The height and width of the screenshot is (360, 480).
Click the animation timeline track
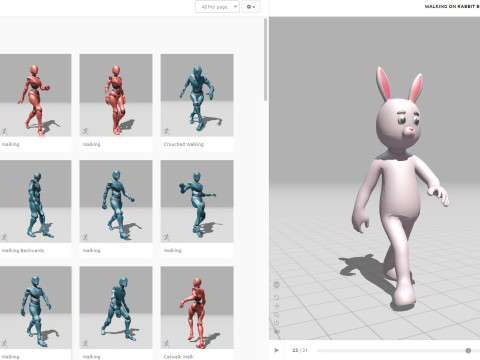(399, 350)
